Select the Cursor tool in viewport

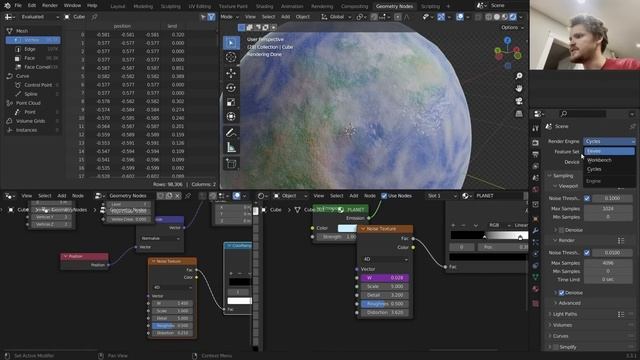point(231,58)
